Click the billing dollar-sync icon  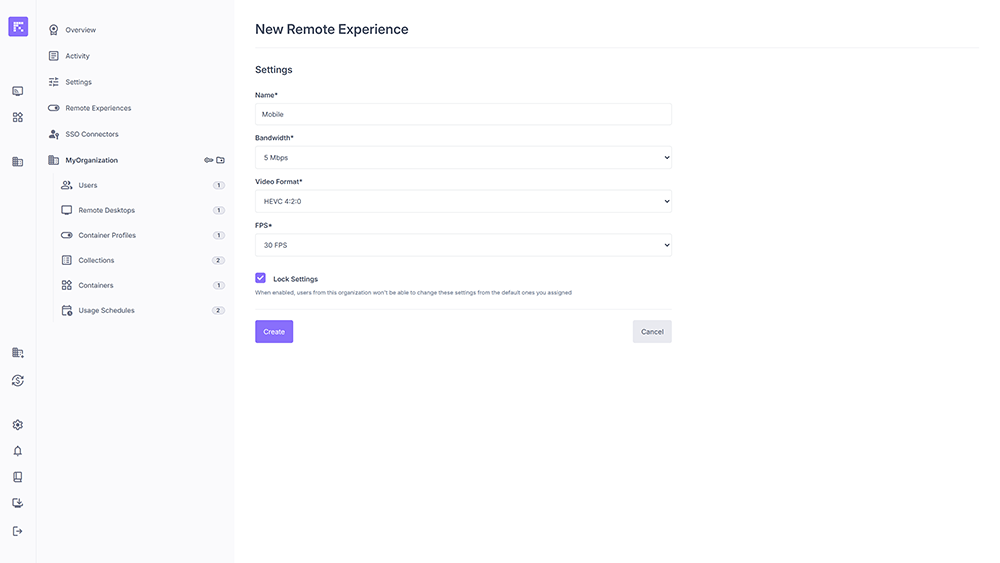click(17, 380)
